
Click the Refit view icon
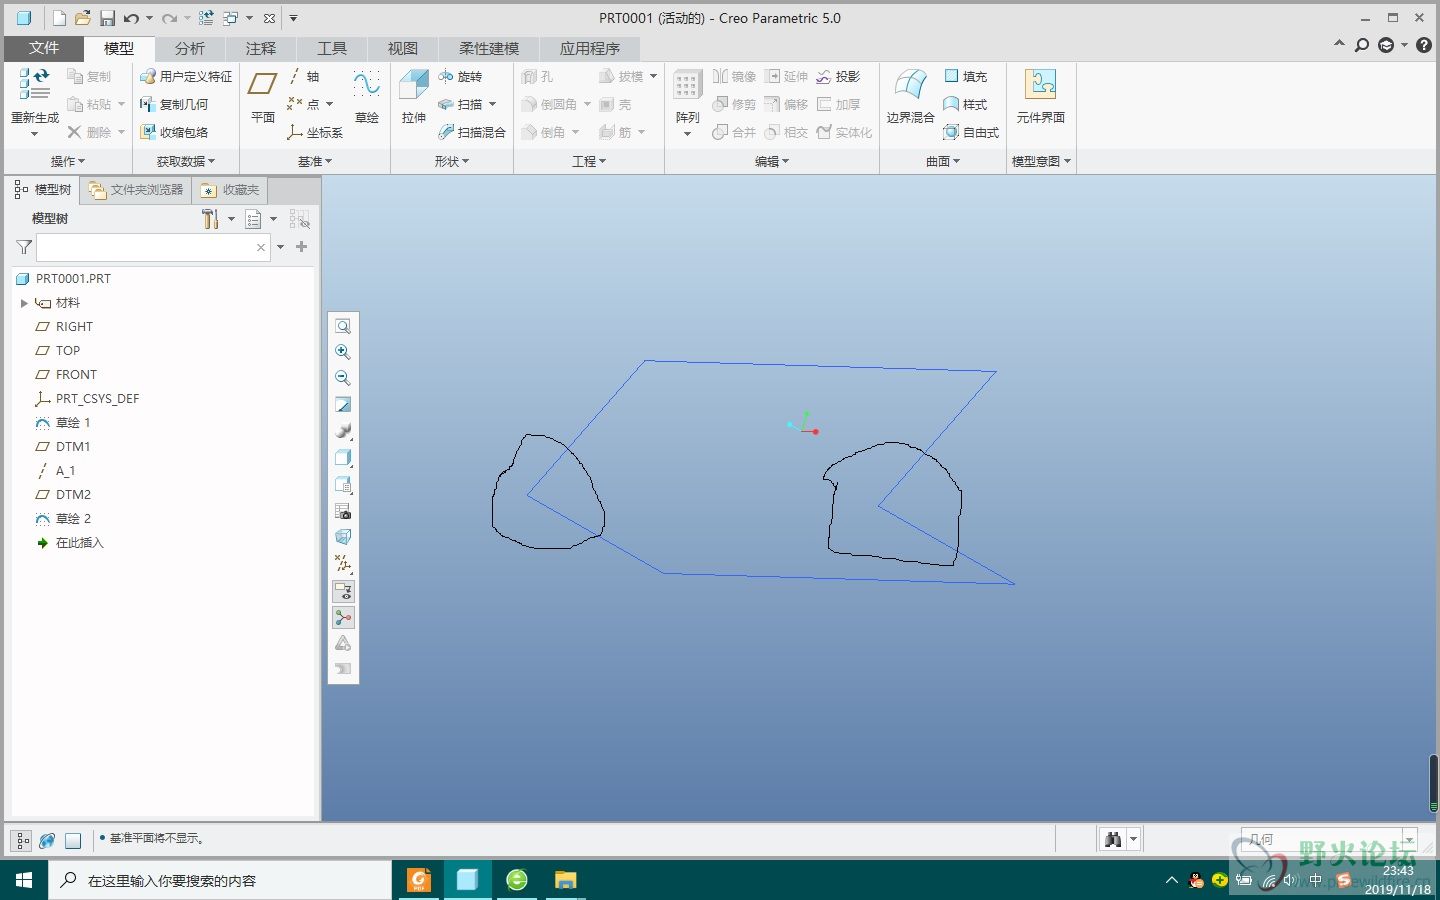(x=343, y=326)
